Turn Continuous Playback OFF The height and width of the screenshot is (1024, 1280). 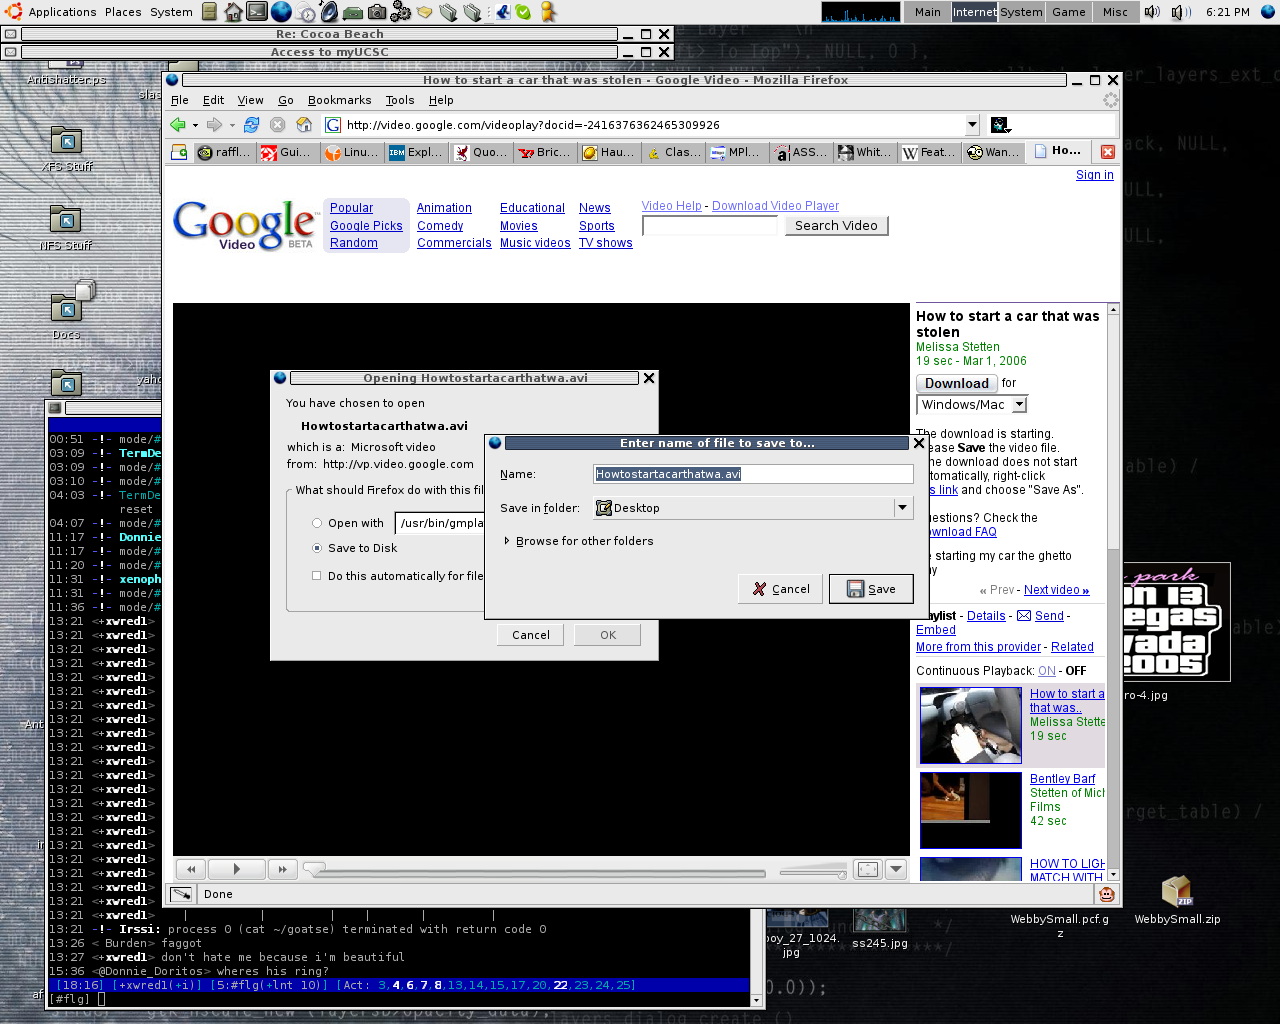tap(1076, 671)
